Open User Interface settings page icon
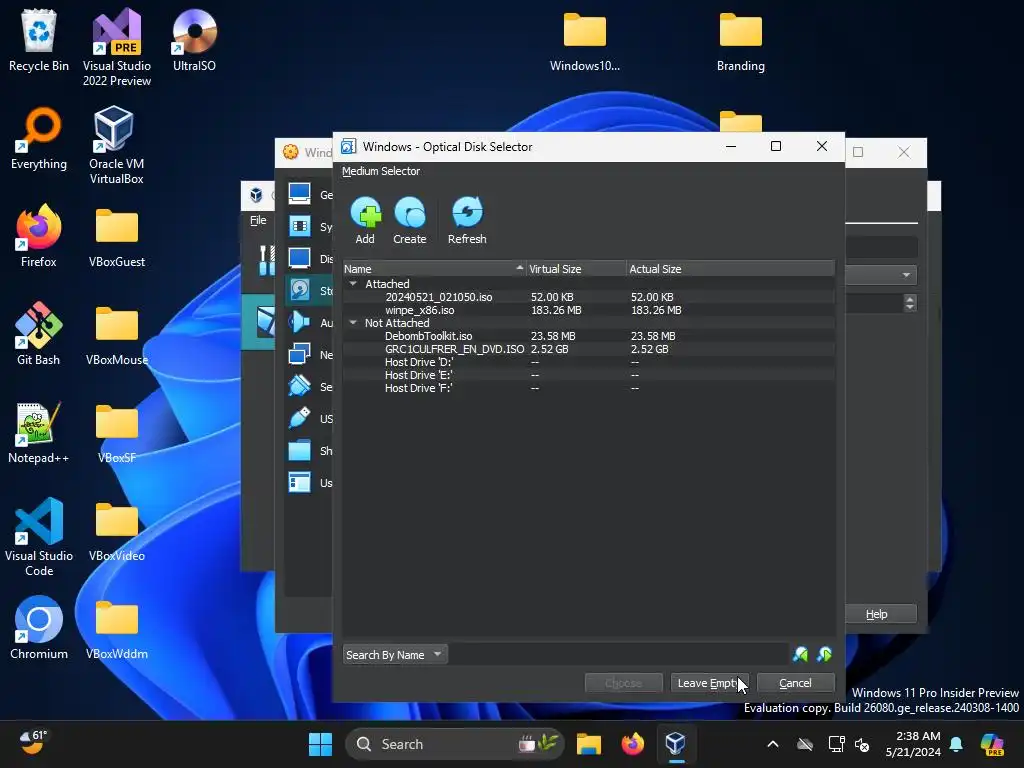 (x=300, y=483)
